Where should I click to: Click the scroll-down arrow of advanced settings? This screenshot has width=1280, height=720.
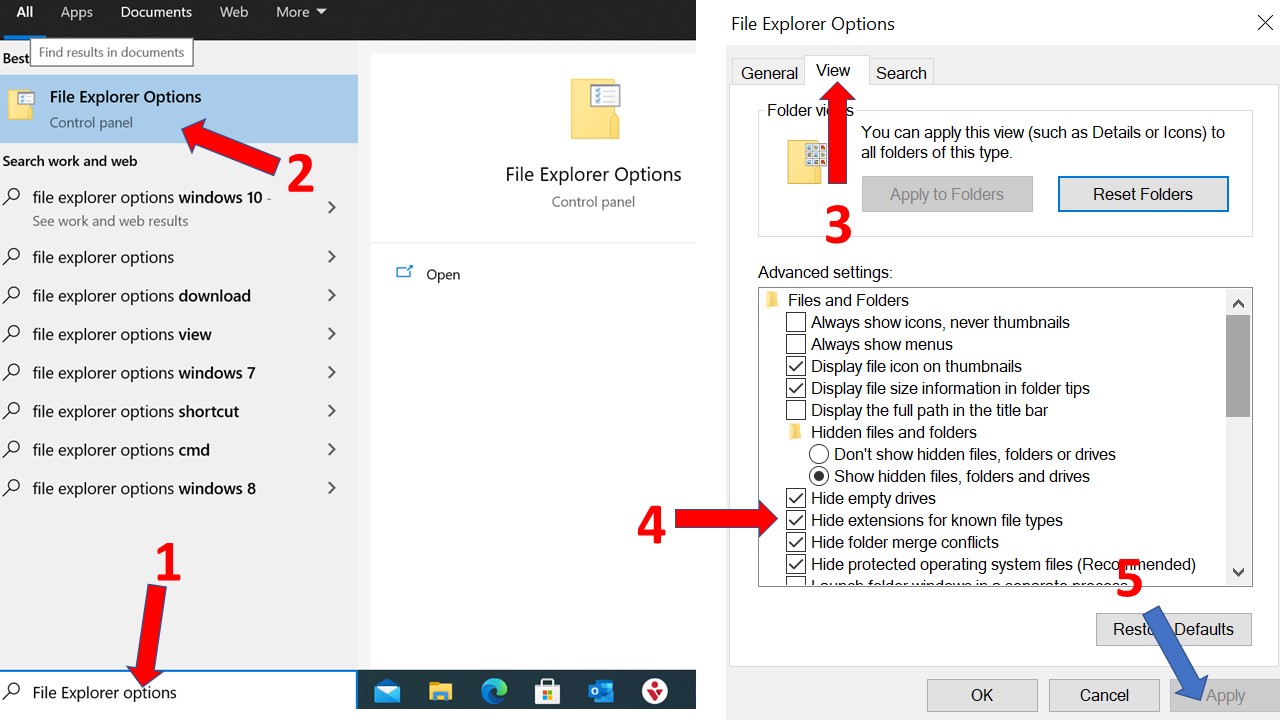1238,572
